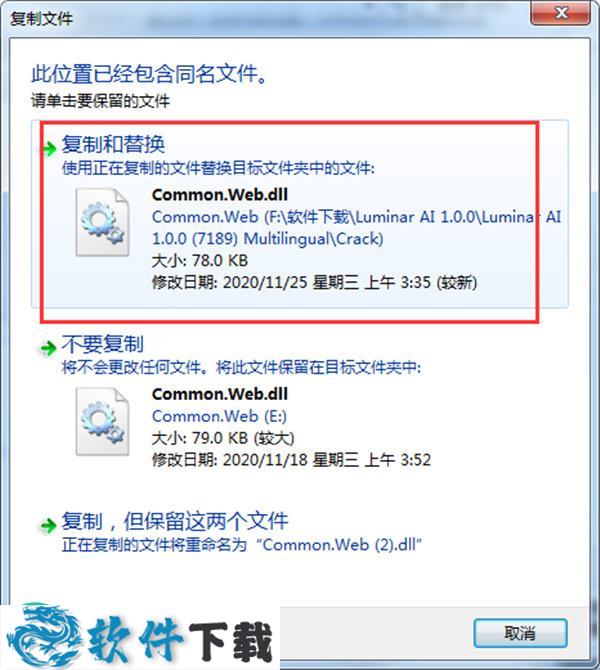Cancel with the 取消 button
Screen dimensions: 600x670
(x=520, y=633)
